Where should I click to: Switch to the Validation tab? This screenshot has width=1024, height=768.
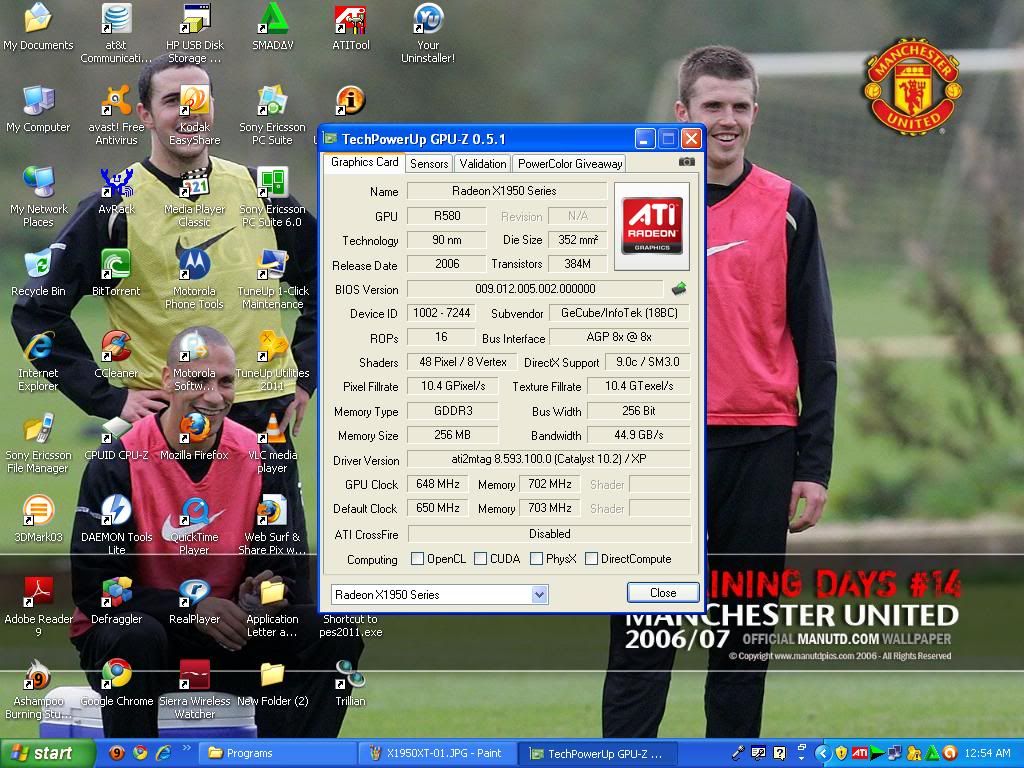coord(482,163)
